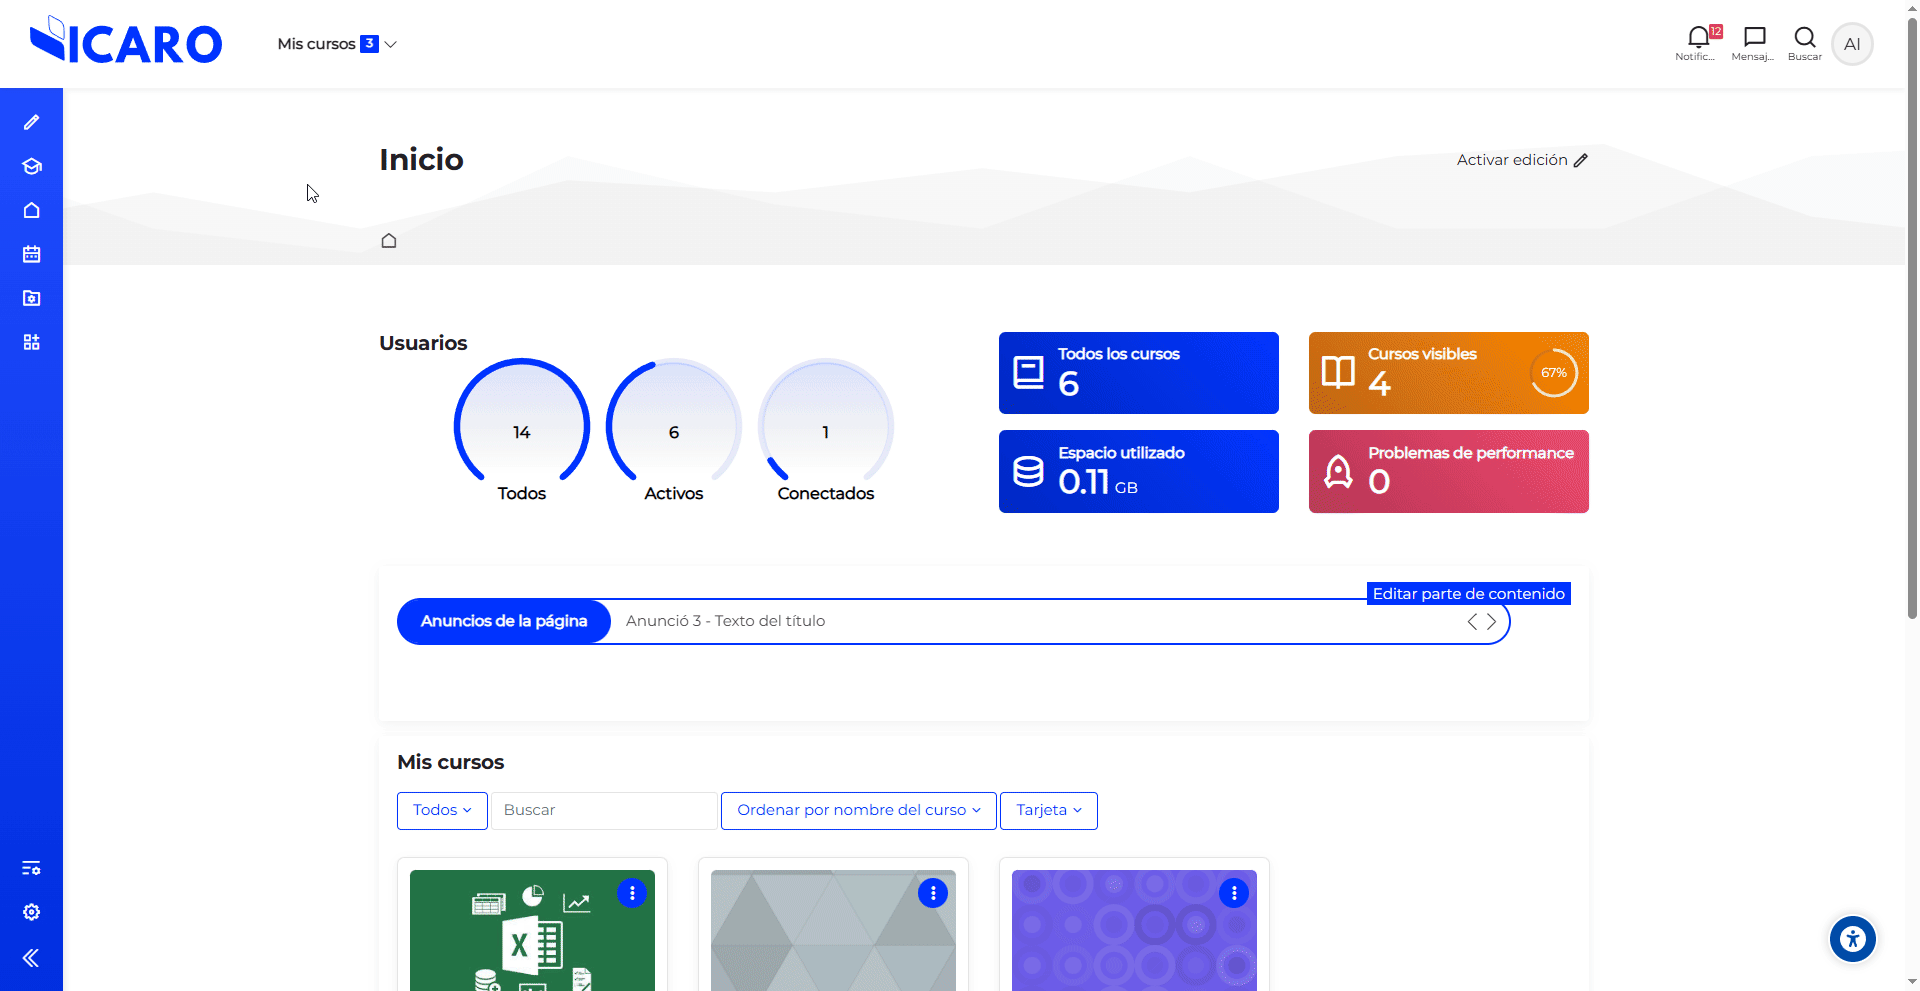Click Editar parte de contenido link
1920x991 pixels.
point(1468,594)
